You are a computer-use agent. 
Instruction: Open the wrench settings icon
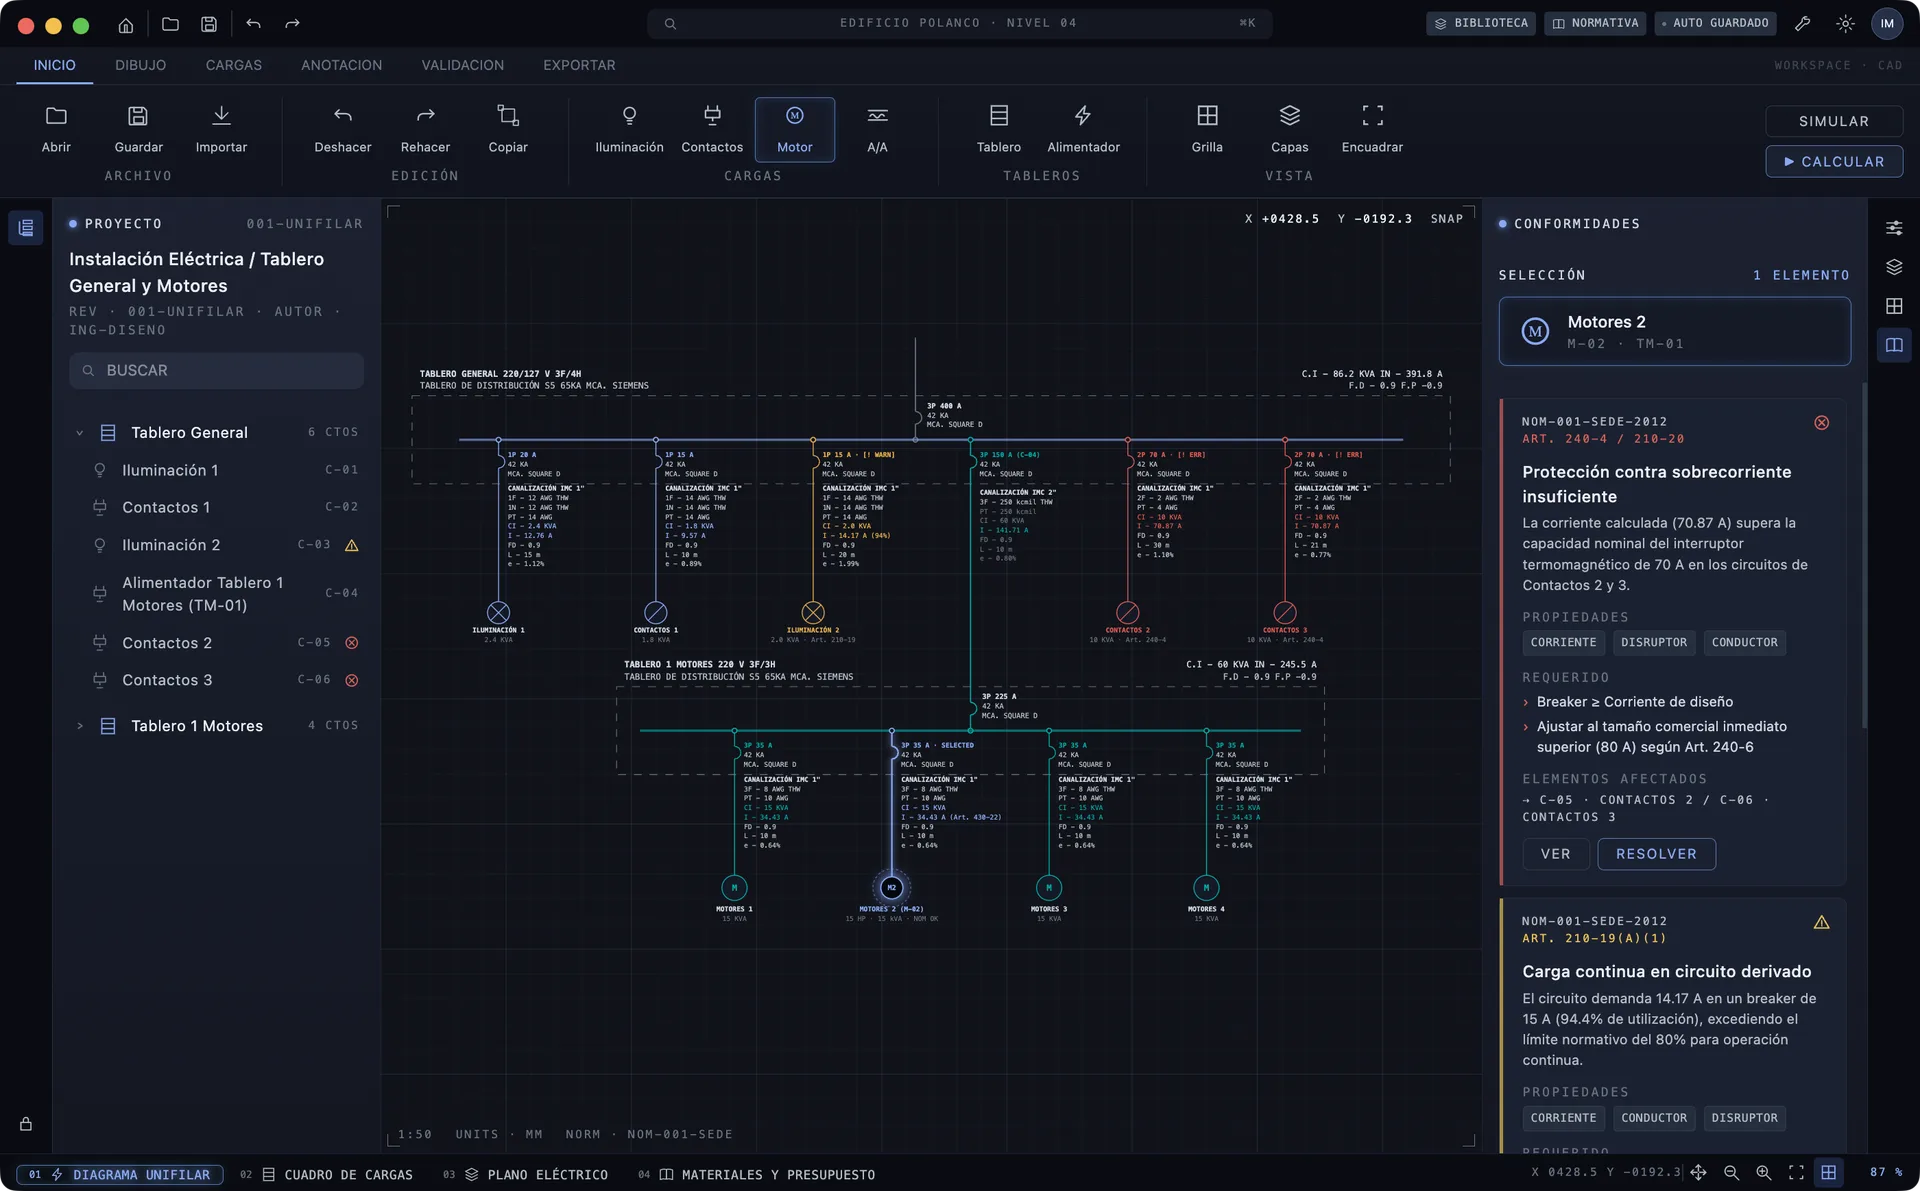point(1802,23)
